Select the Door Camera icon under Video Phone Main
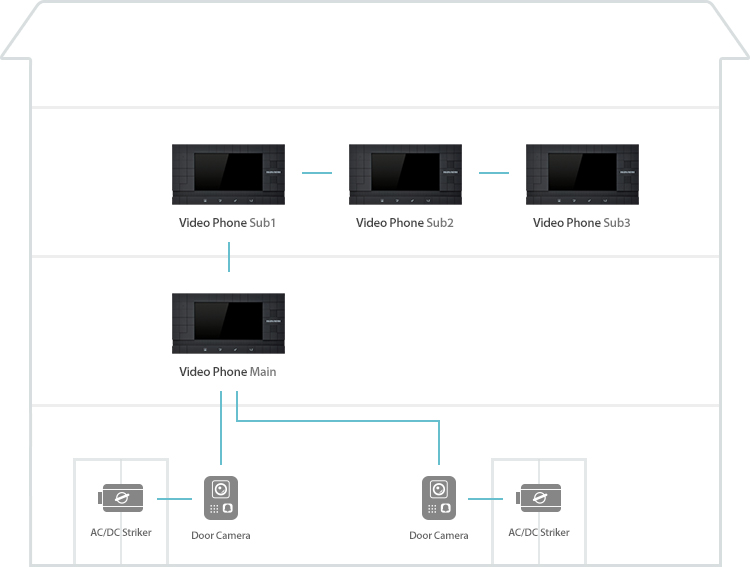Viewport: 750px width, 567px height. tap(221, 498)
